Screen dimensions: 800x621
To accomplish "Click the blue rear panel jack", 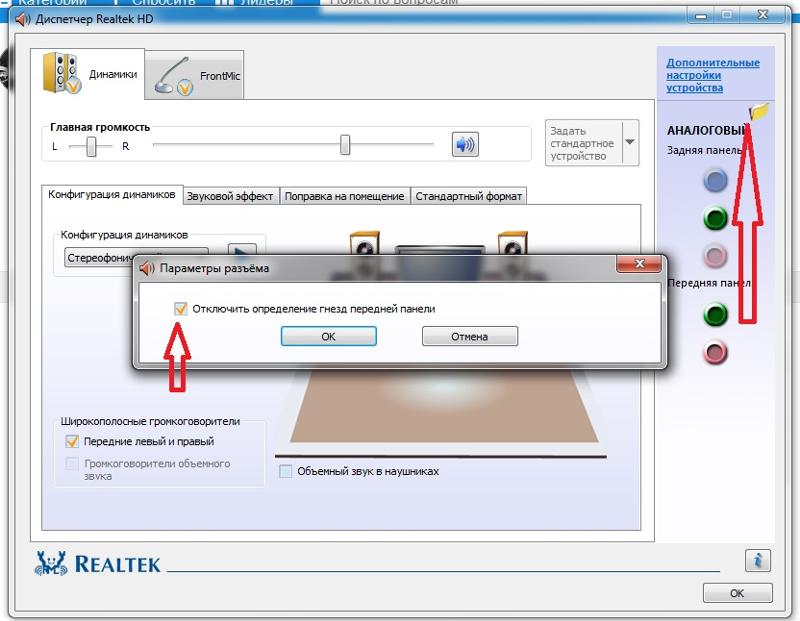I will (715, 181).
